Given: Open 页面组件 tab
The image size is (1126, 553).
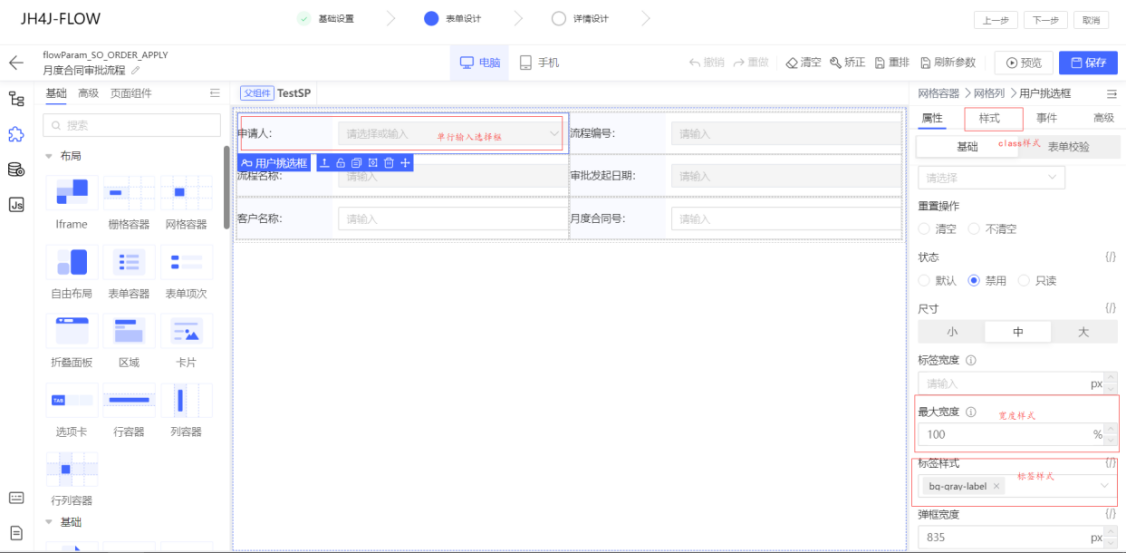Looking at the screenshot, I should tap(131, 93).
